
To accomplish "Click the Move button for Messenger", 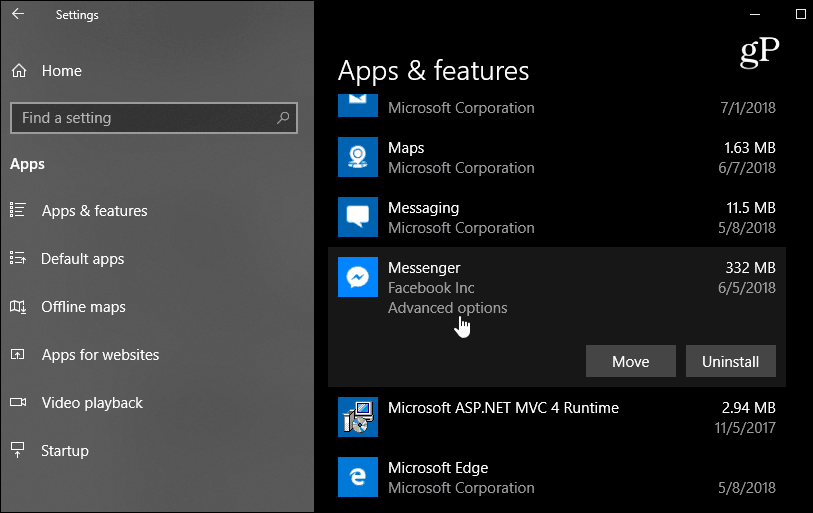I will (x=630, y=361).
